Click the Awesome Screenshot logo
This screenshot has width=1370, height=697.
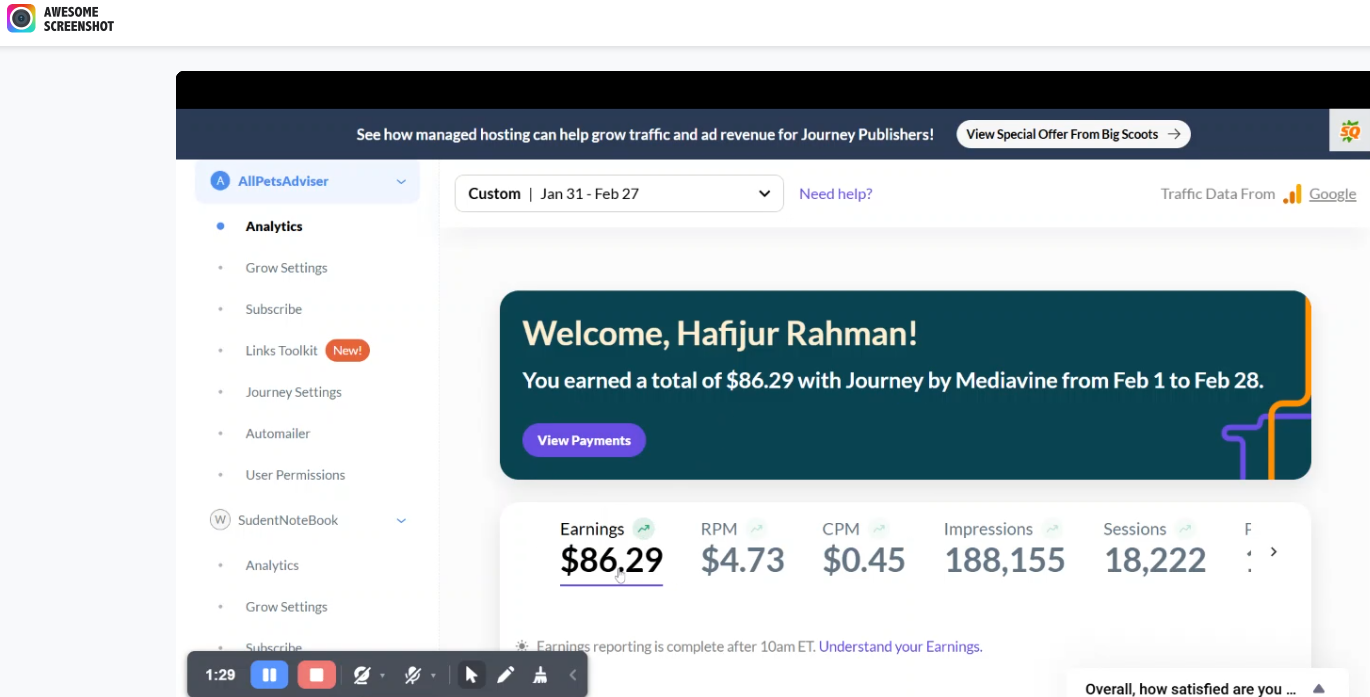click(x=61, y=19)
